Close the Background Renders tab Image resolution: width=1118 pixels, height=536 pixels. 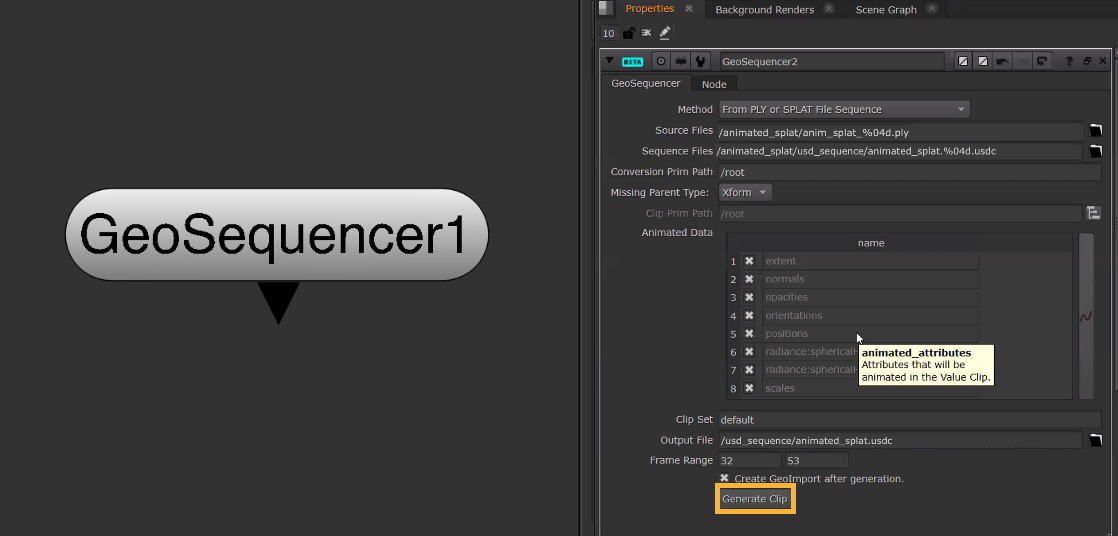(829, 9)
